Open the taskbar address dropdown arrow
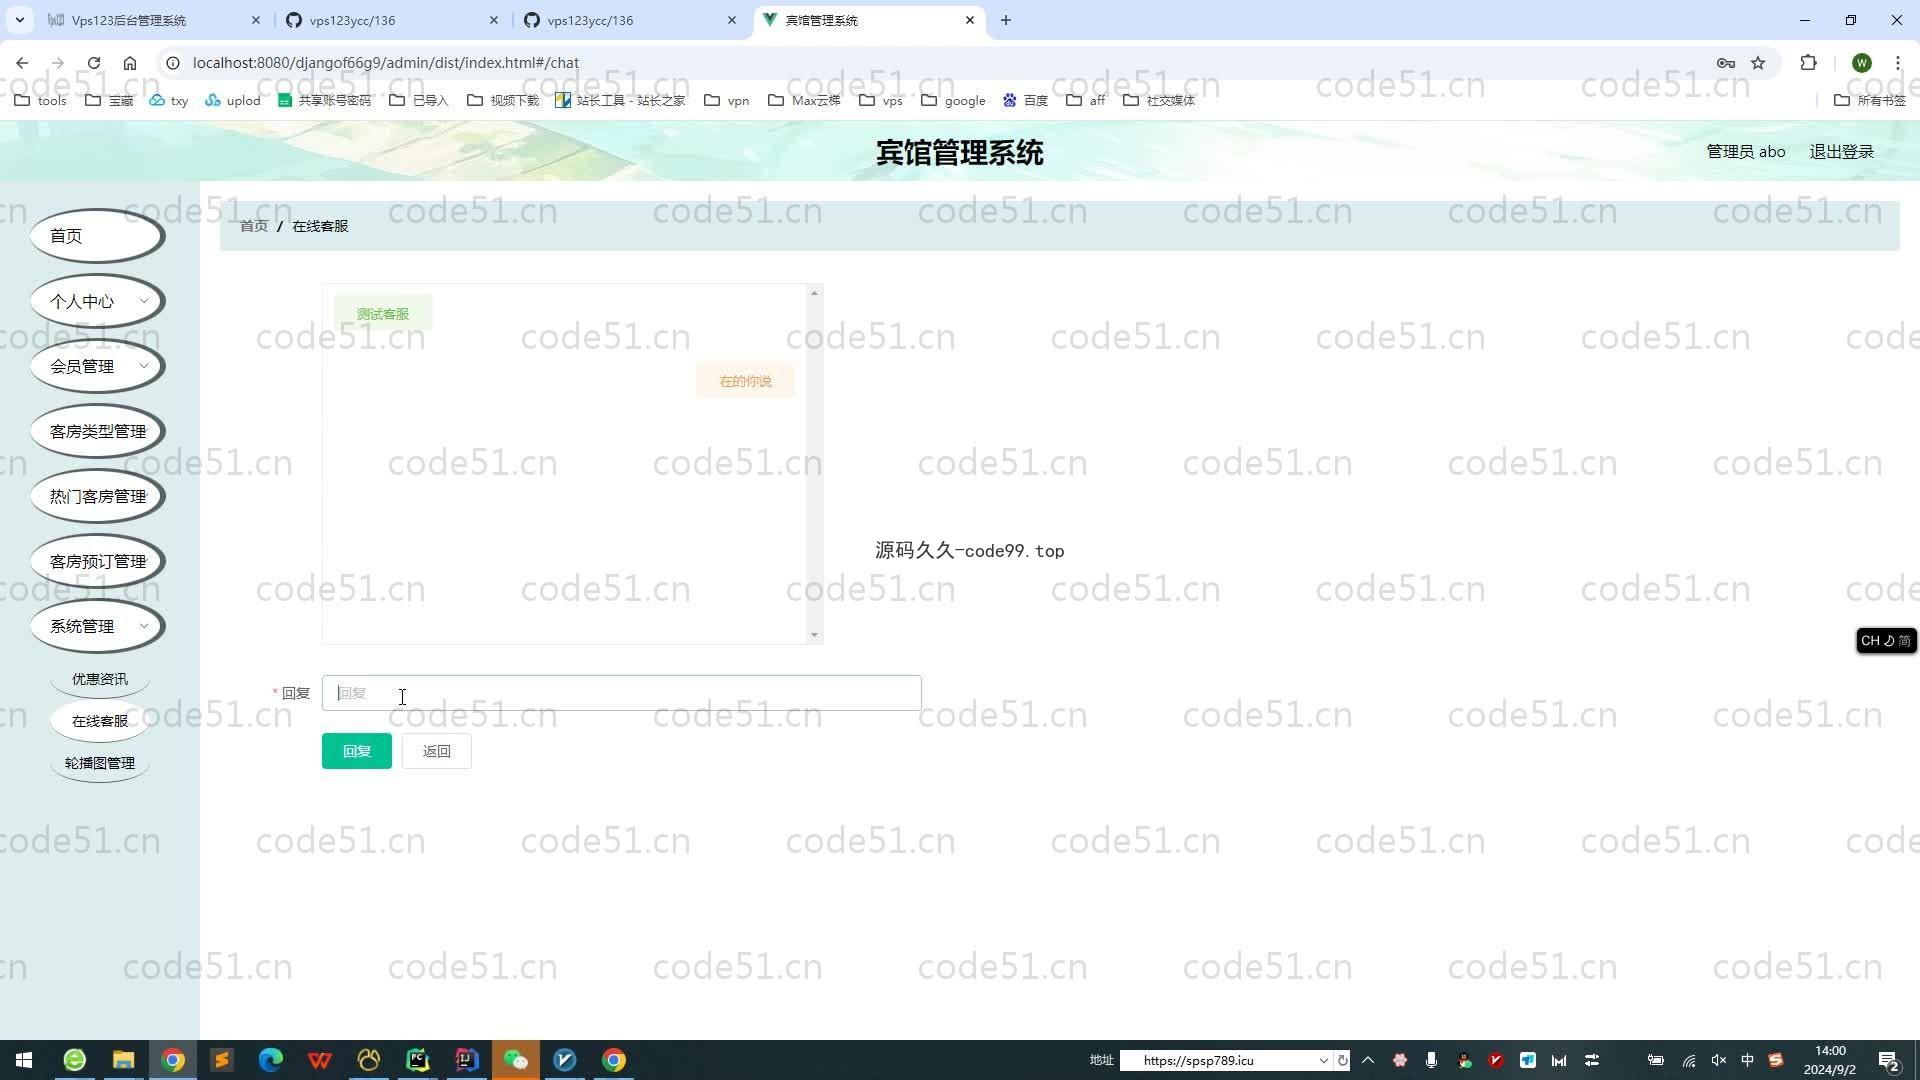Viewport: 1920px width, 1080px height. (x=1323, y=1061)
